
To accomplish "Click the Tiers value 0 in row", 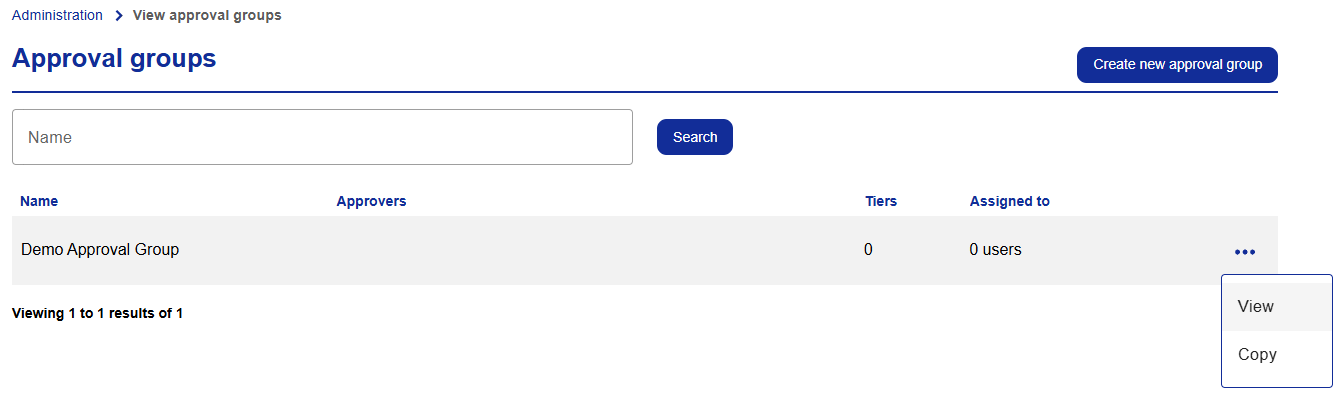I will (868, 250).
